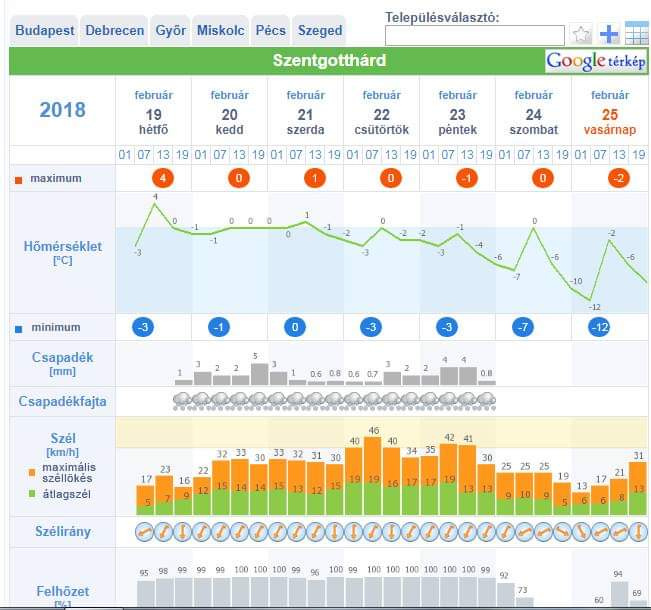Open the Győr city tab
Viewport: 651px width, 610px height.
point(171,31)
